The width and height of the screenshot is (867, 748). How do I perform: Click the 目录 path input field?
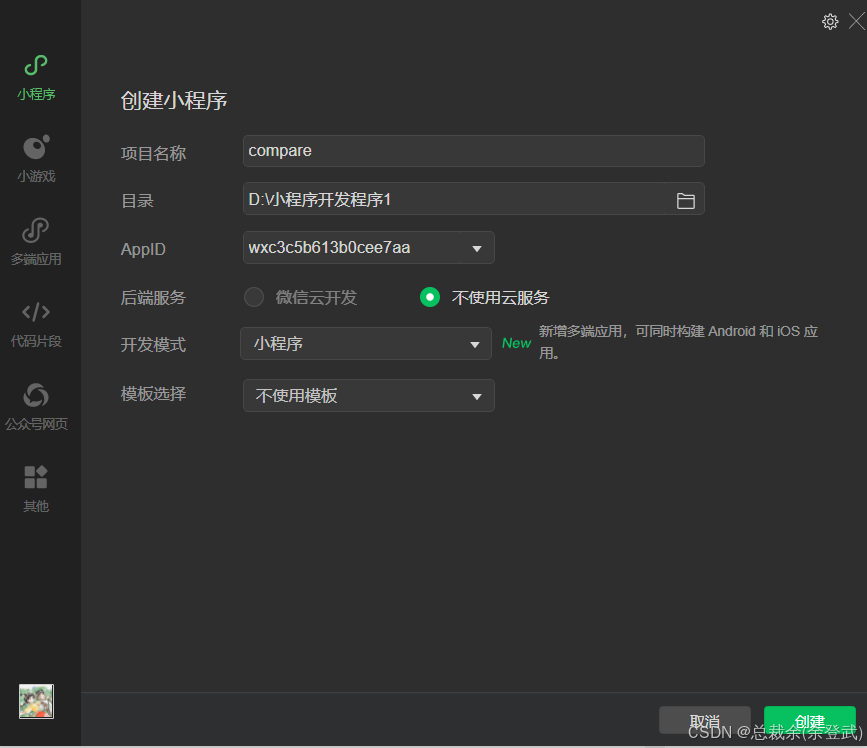click(x=473, y=199)
